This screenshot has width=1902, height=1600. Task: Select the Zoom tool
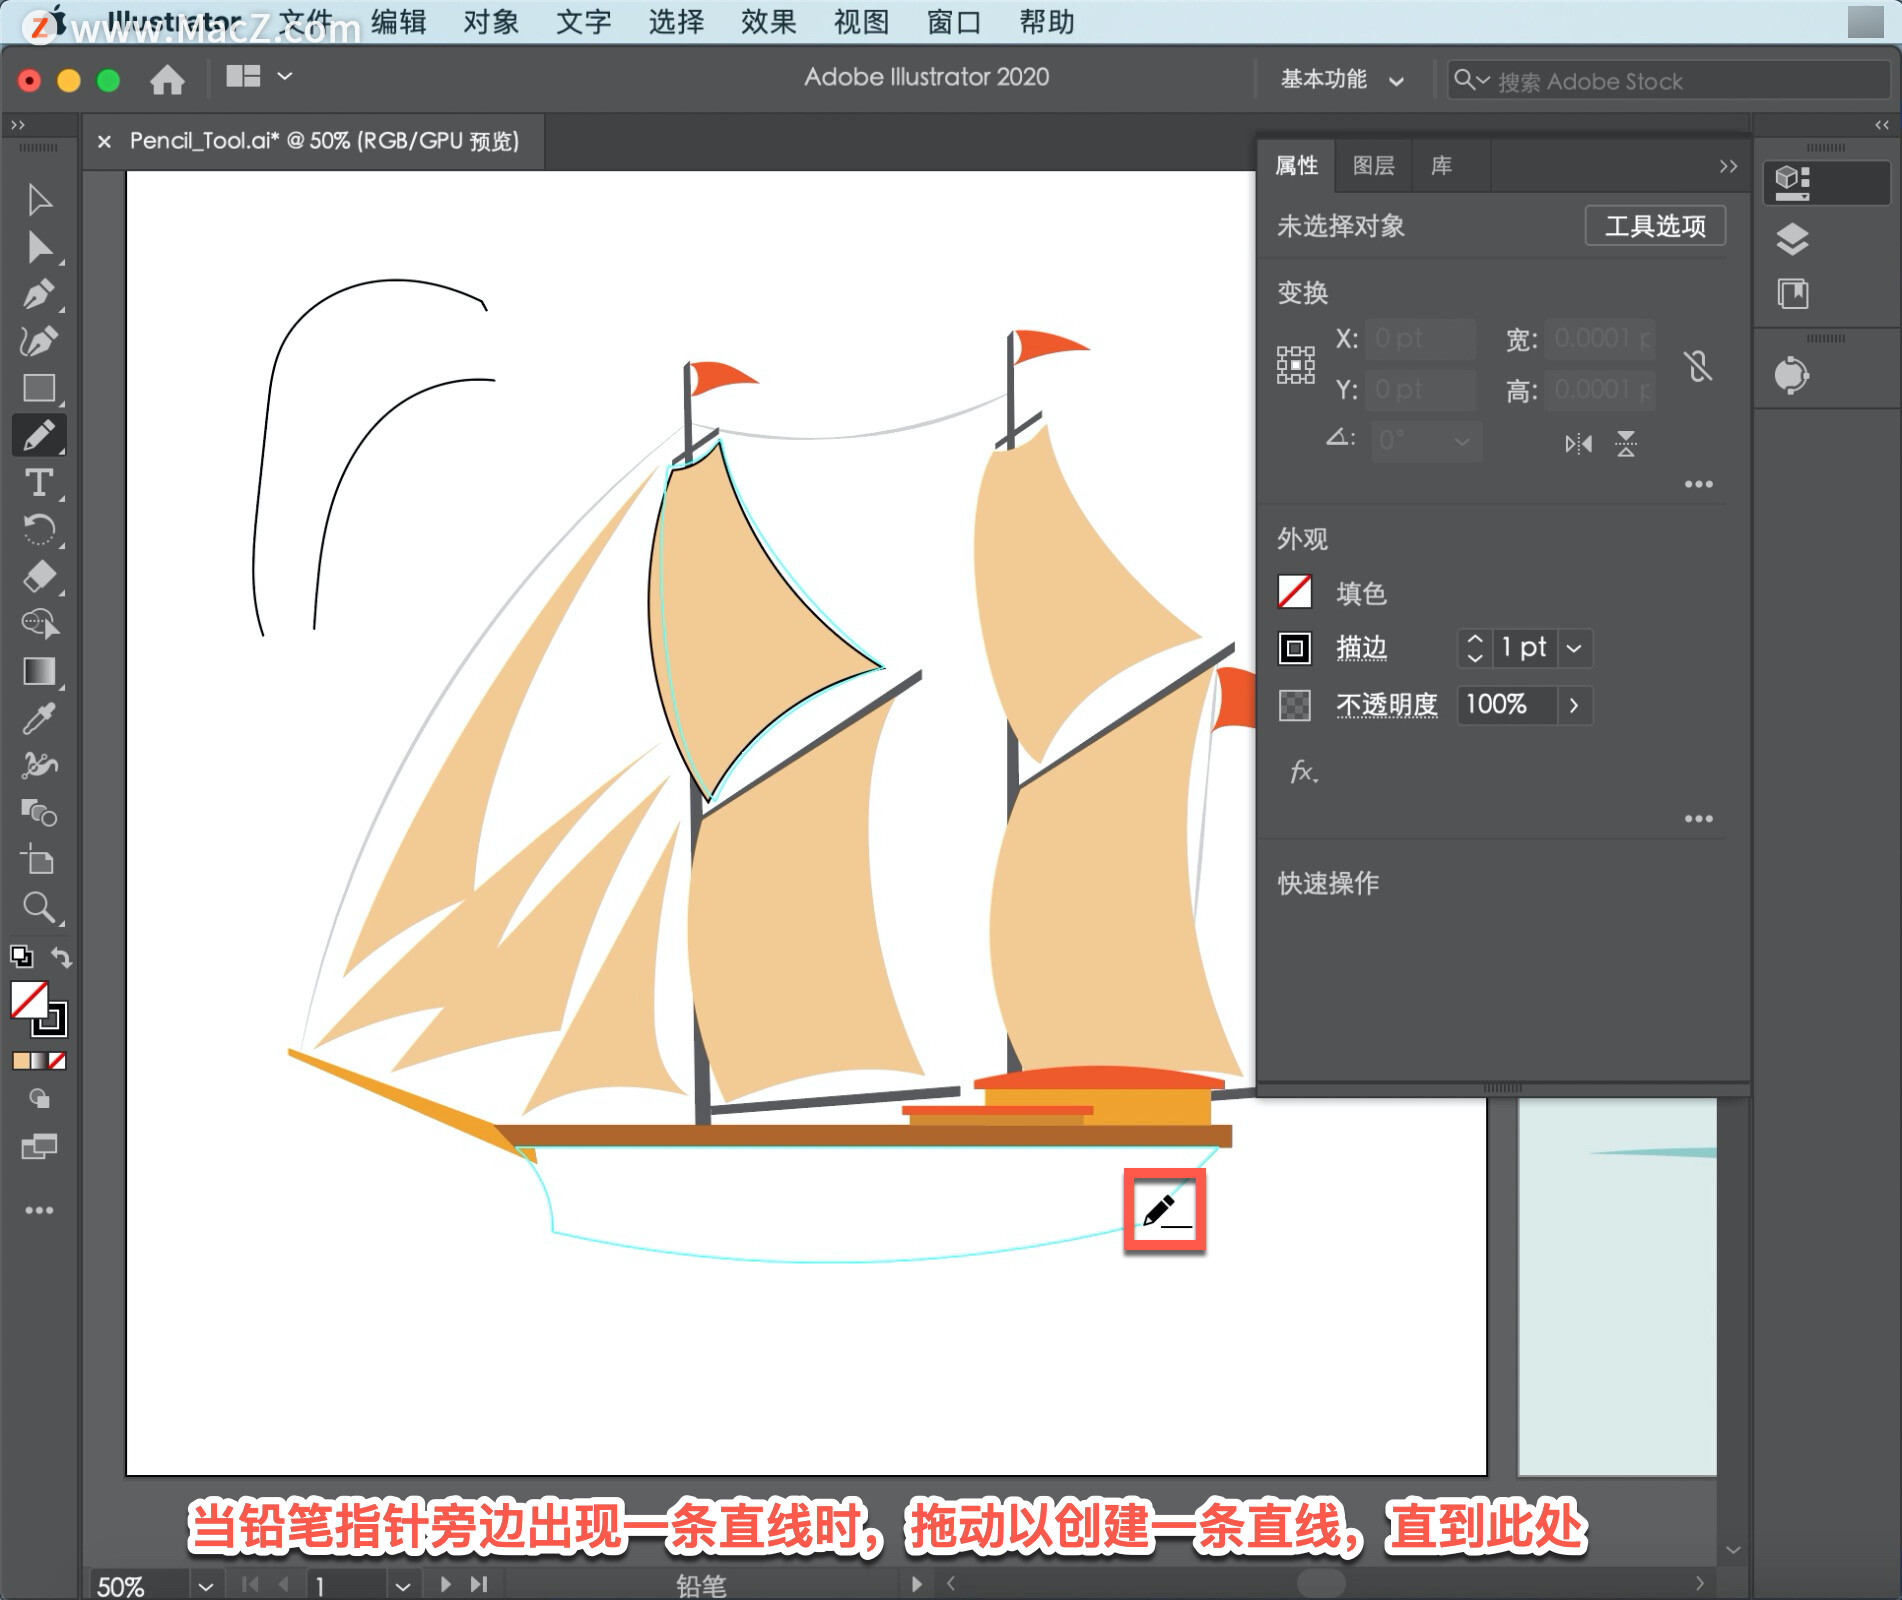(39, 907)
